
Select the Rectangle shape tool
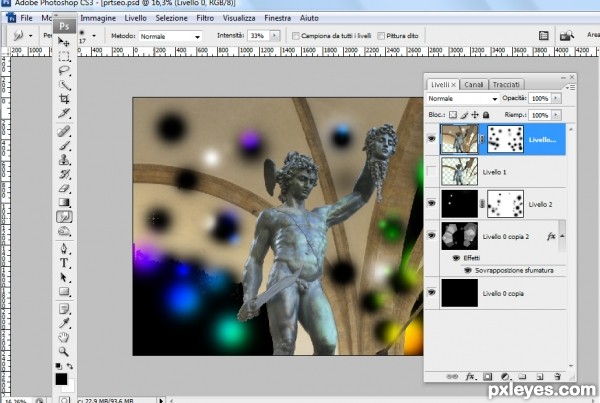[x=64, y=292]
